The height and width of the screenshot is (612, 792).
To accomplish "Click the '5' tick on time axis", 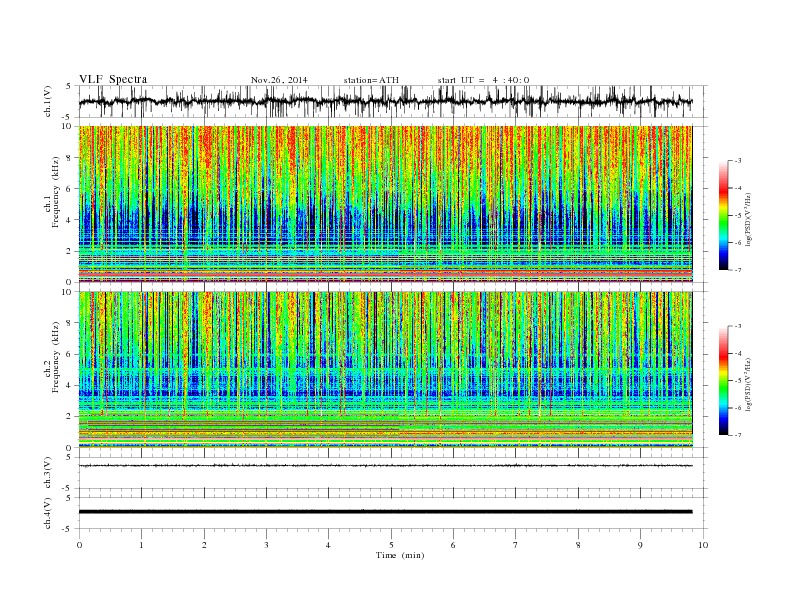I will [x=391, y=545].
